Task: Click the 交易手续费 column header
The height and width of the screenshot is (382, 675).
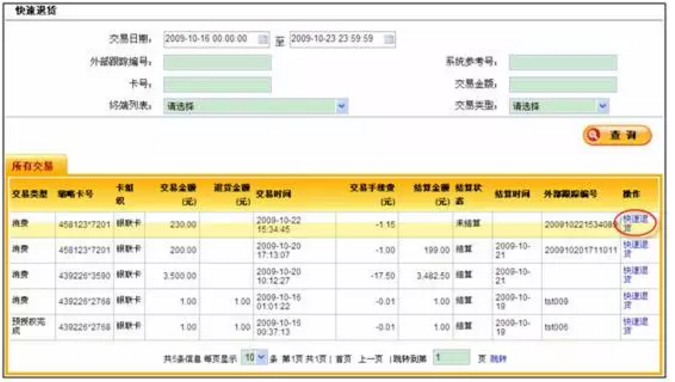Action: 372,194
